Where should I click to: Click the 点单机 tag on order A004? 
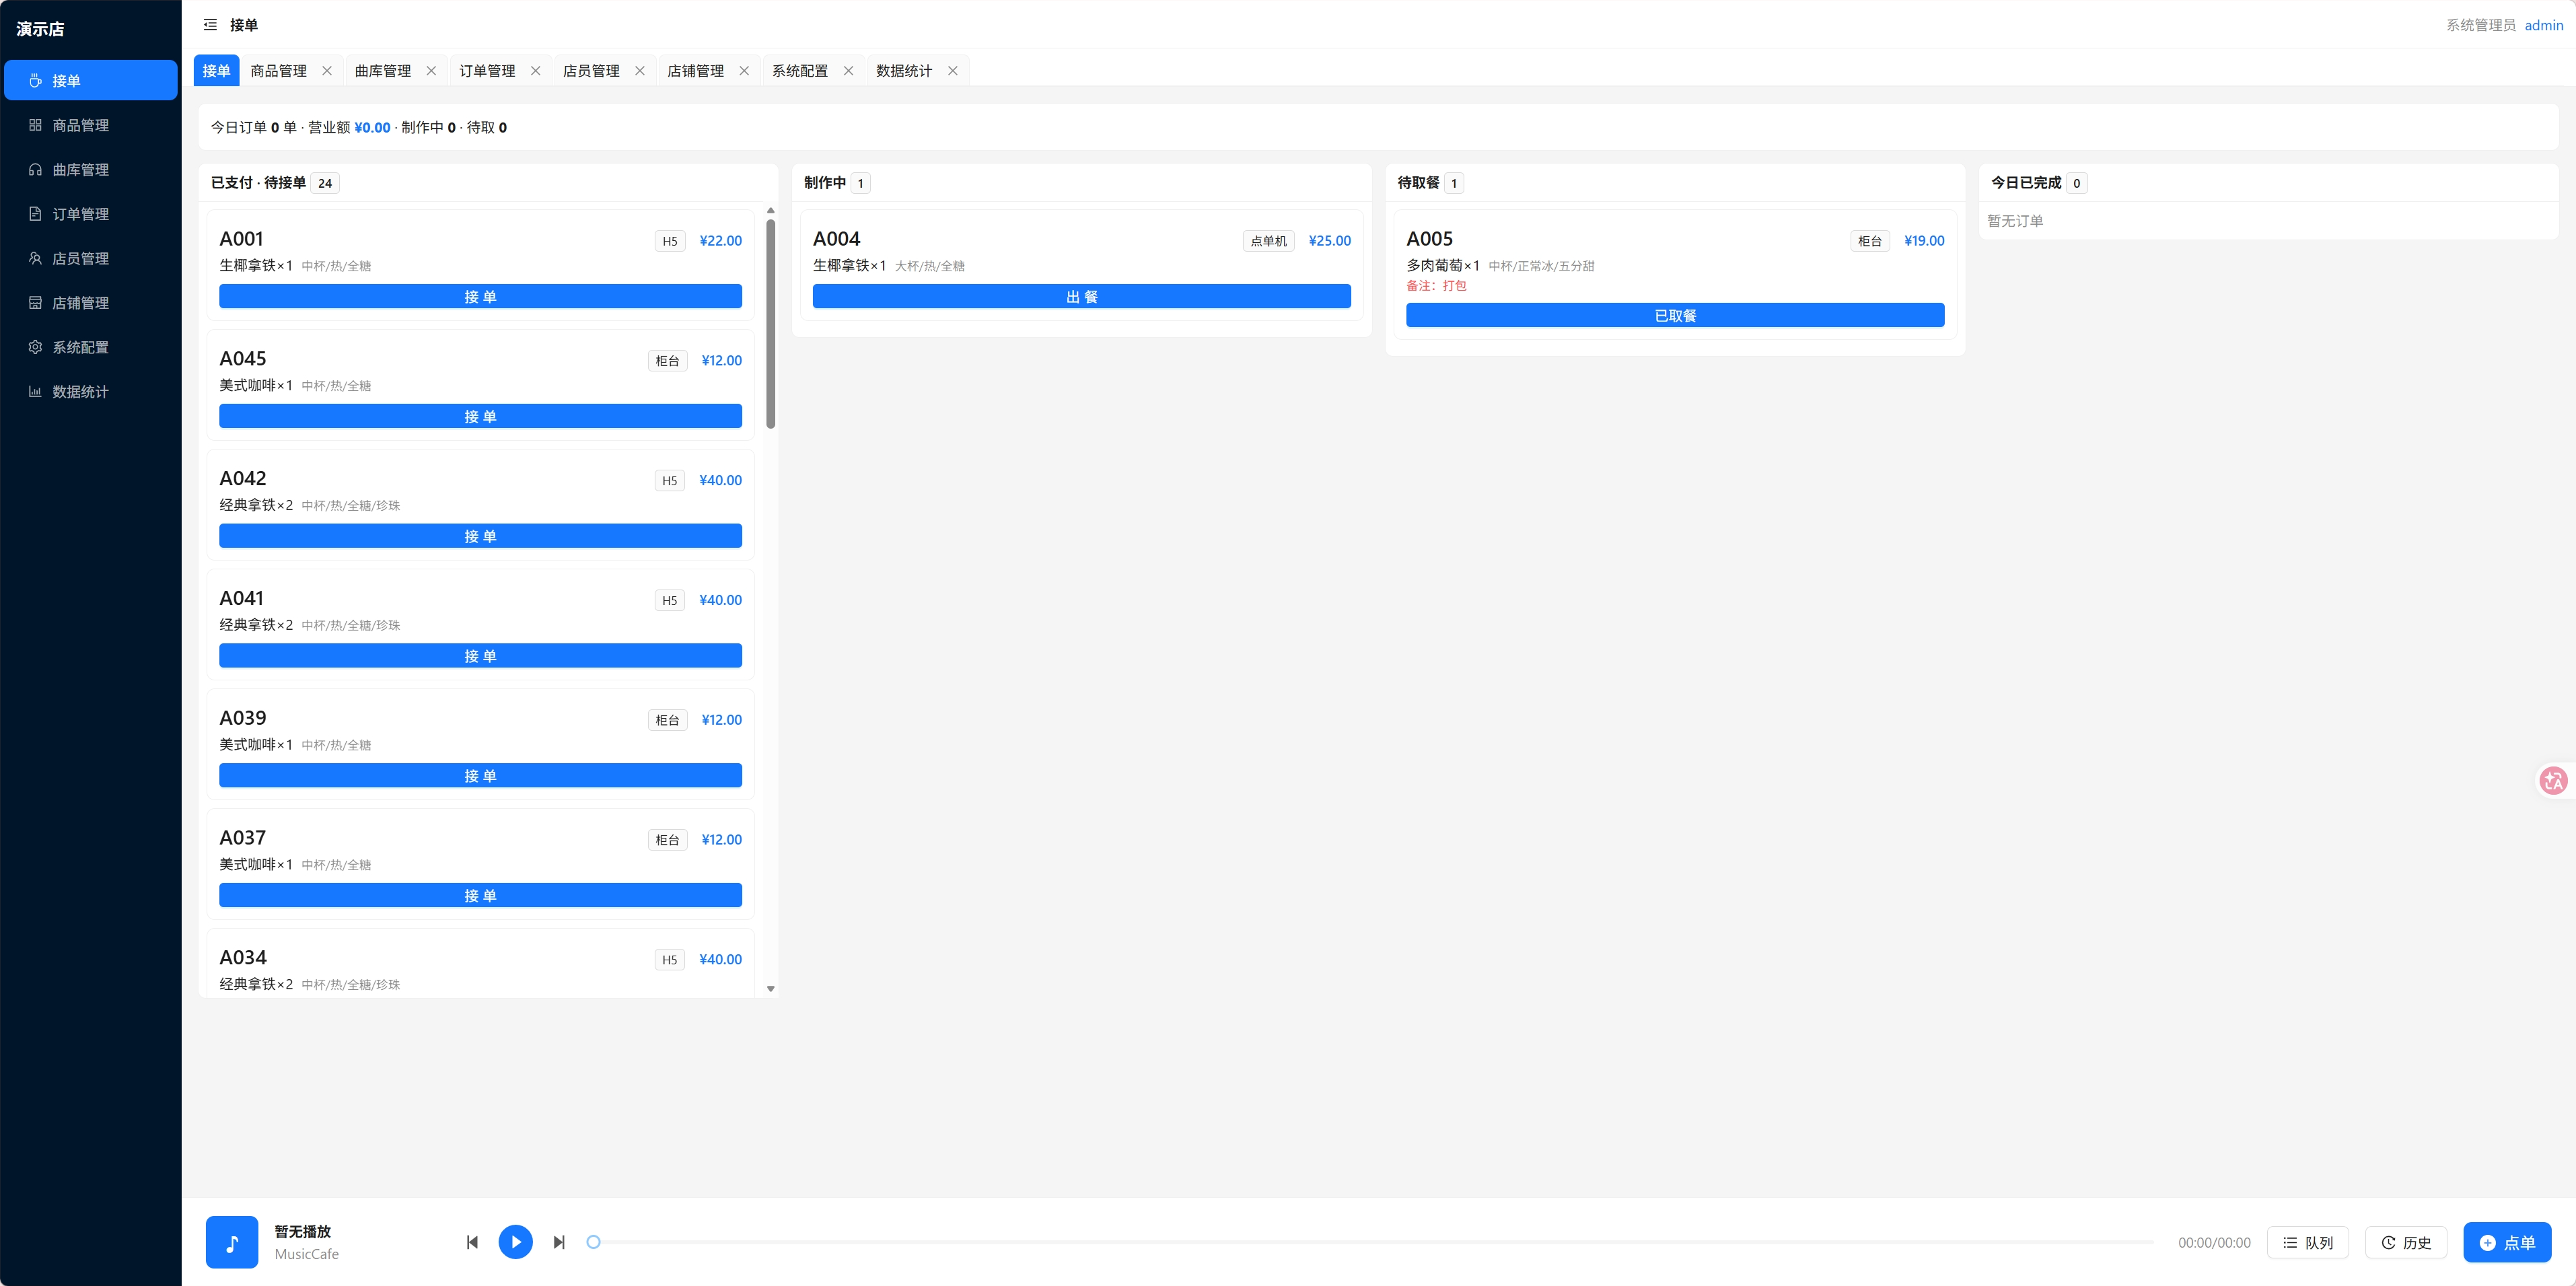pos(1268,241)
